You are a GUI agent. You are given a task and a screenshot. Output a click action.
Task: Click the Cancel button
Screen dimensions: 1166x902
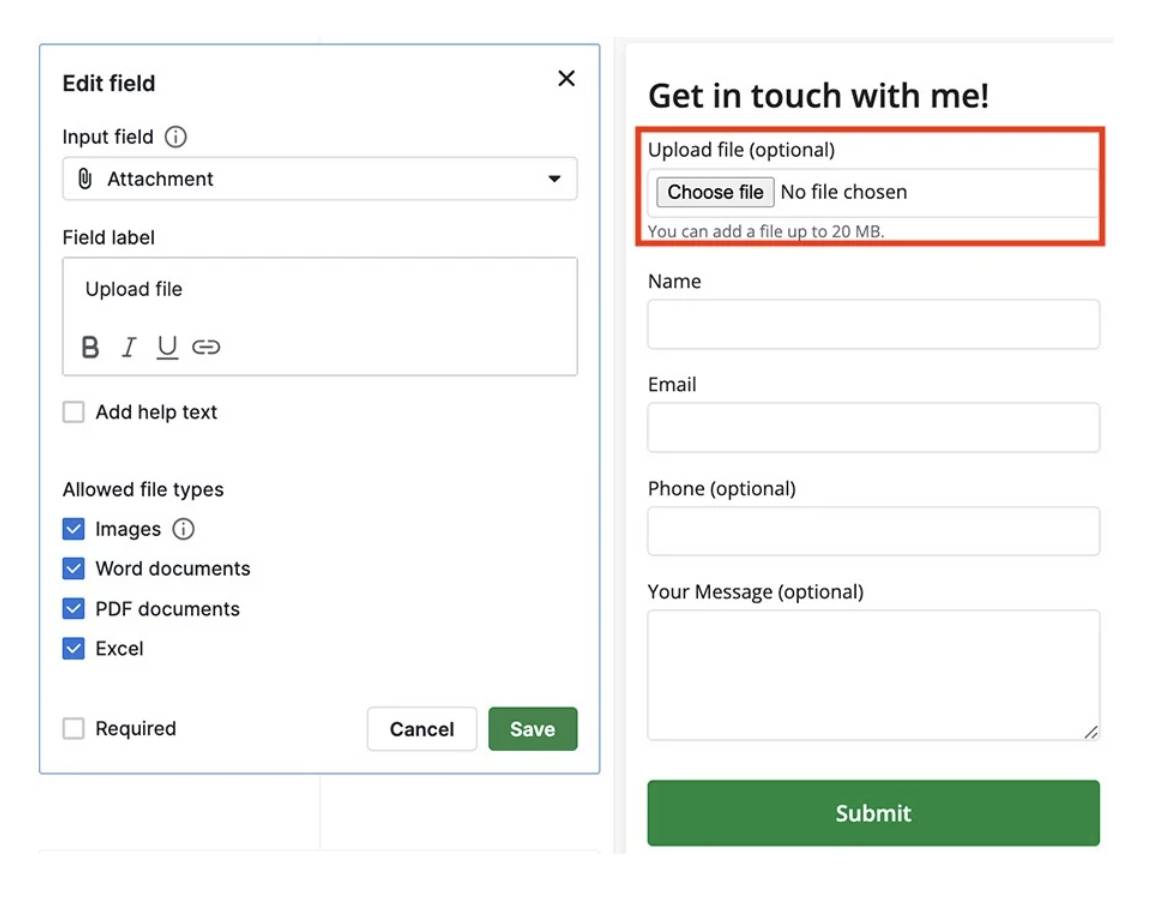(x=421, y=729)
